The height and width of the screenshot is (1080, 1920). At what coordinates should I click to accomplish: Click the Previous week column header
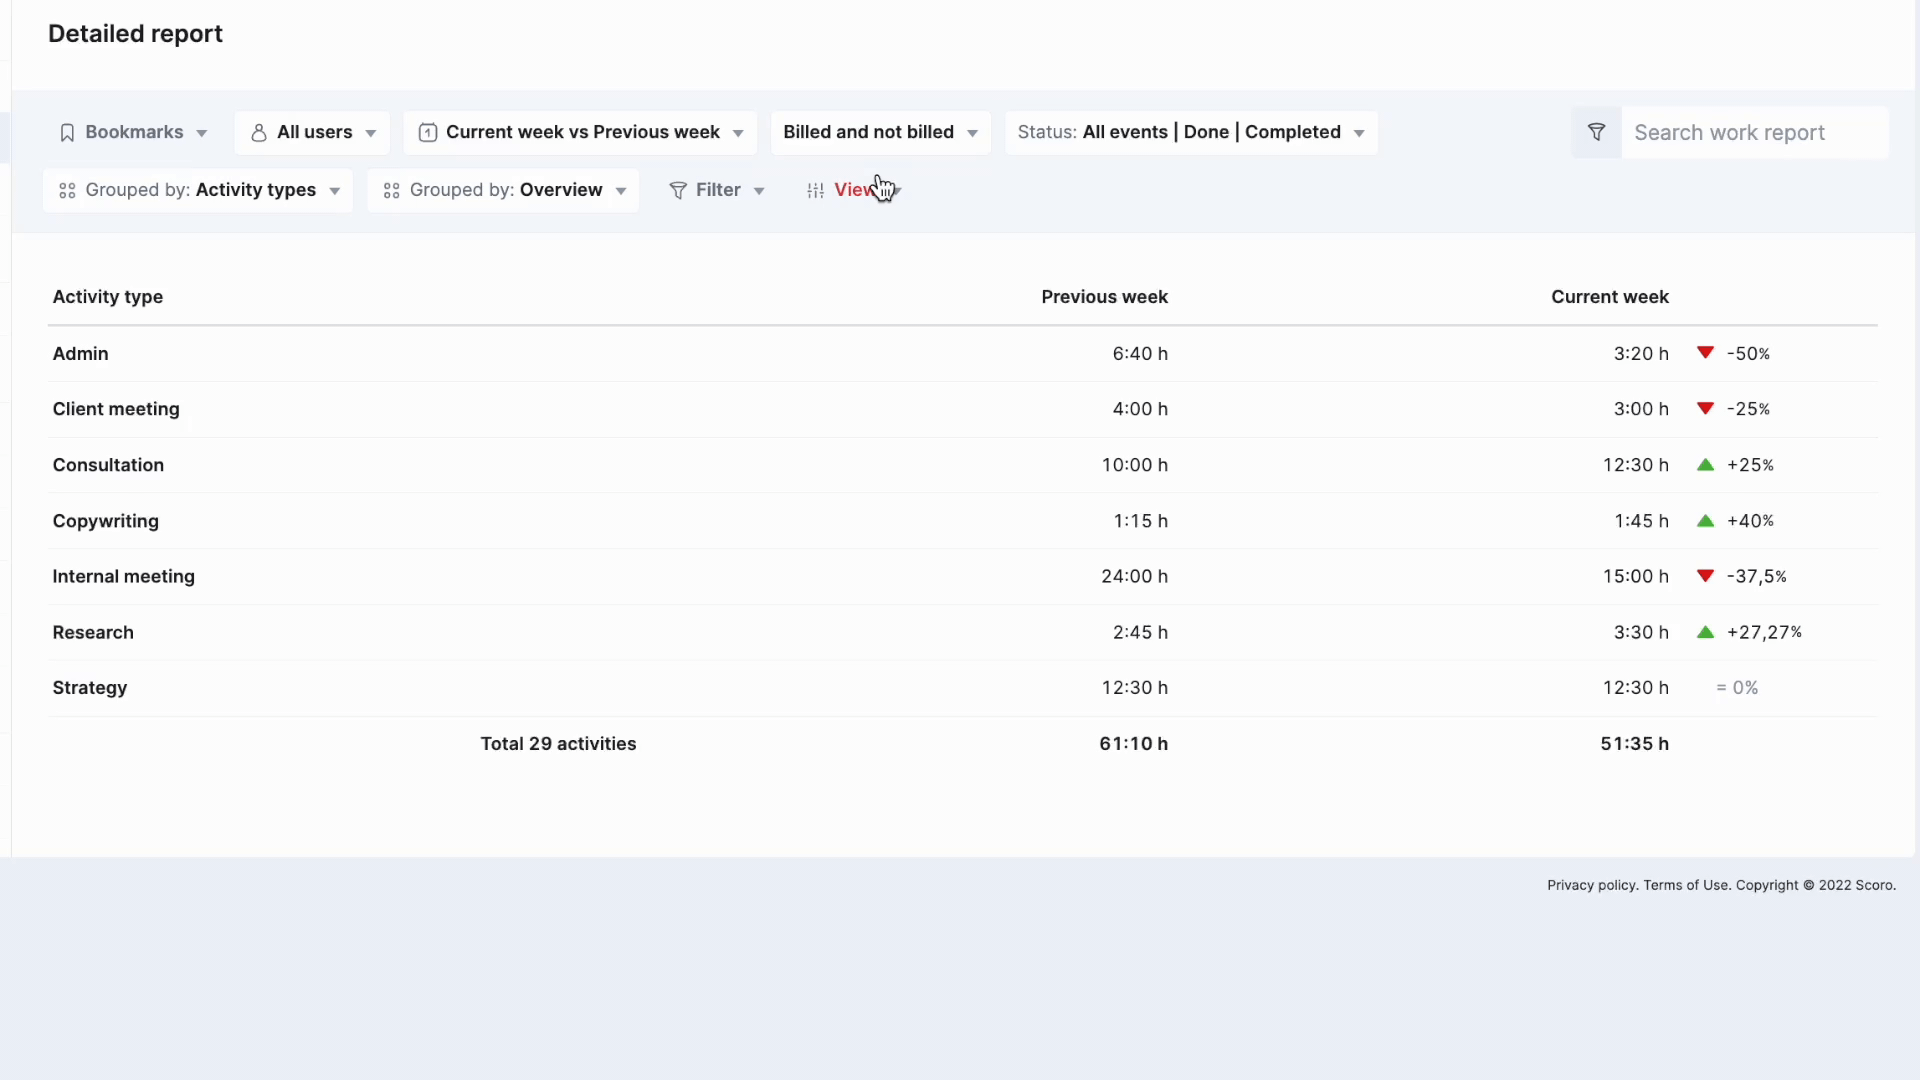coord(1104,297)
